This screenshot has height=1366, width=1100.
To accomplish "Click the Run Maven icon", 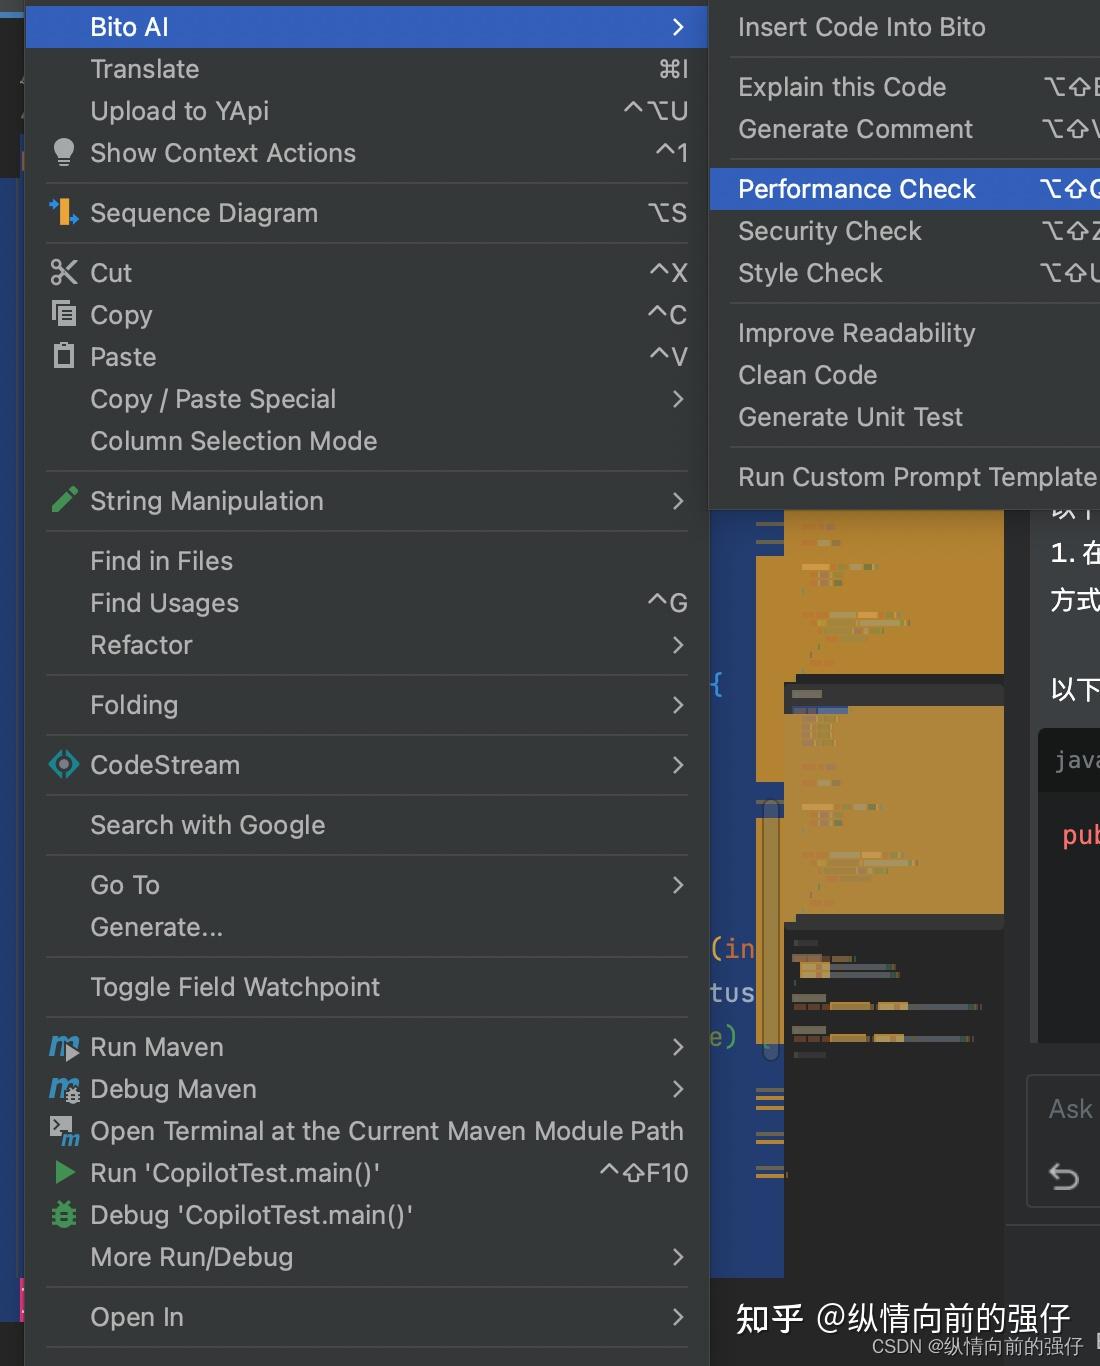I will 64,1047.
